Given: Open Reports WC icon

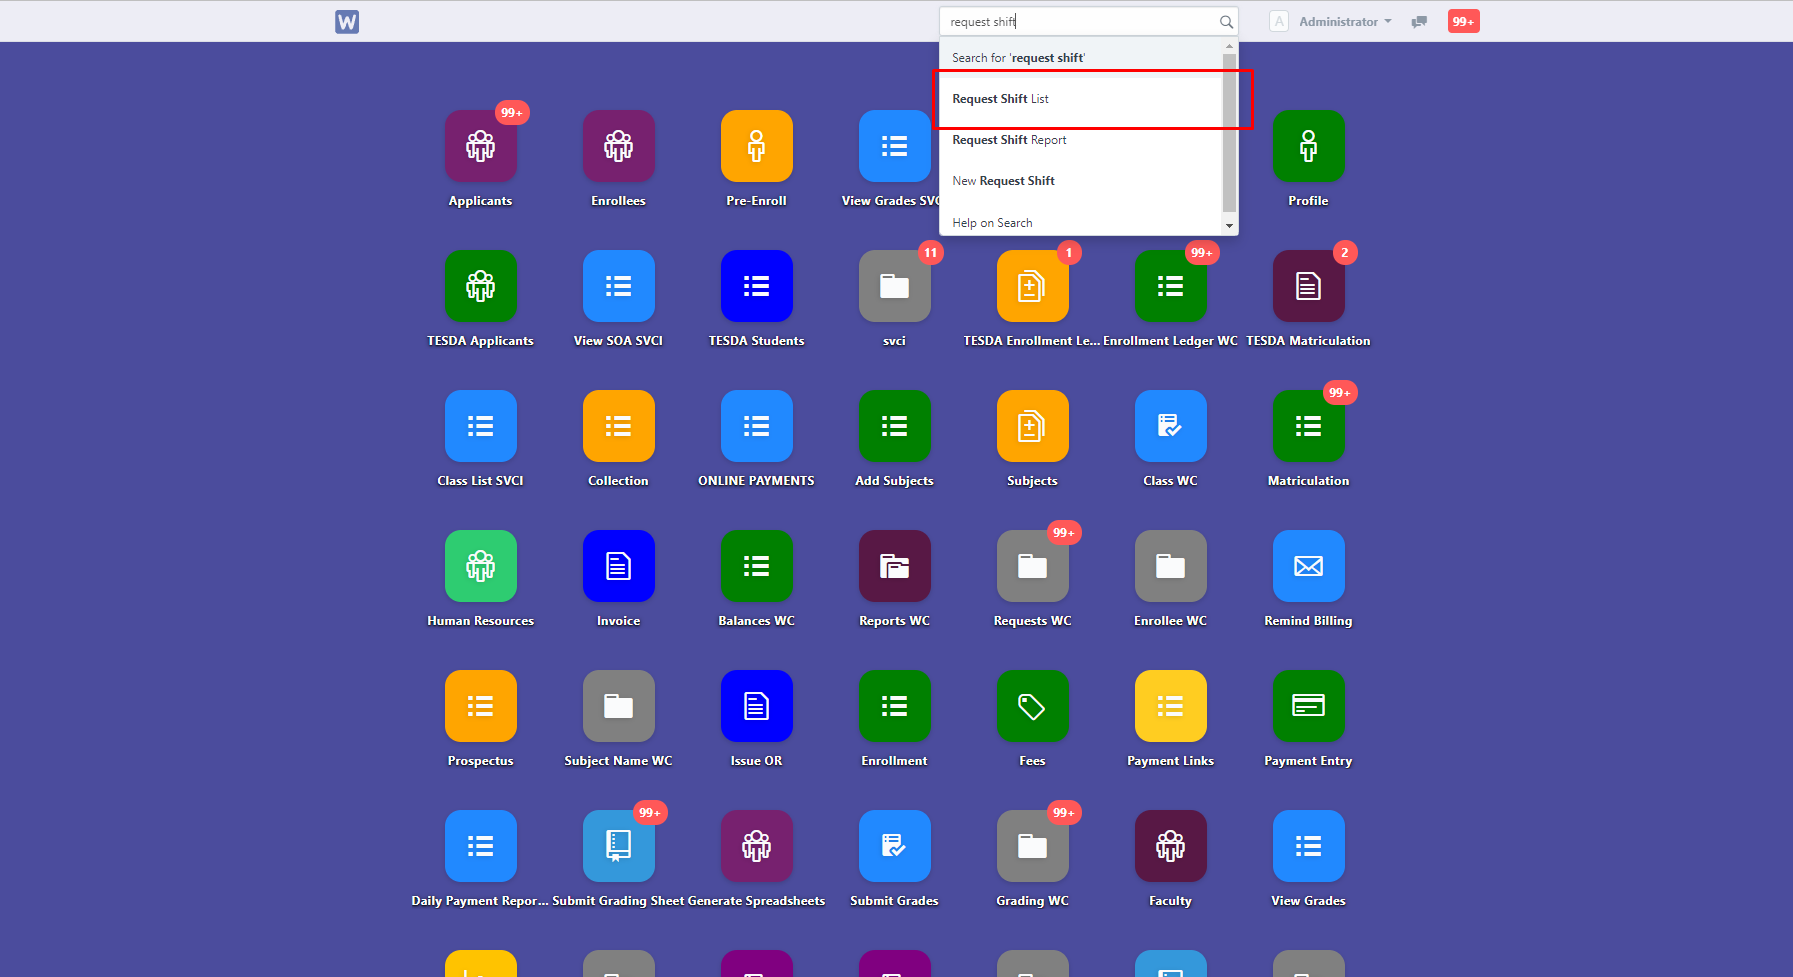Looking at the screenshot, I should (x=895, y=566).
